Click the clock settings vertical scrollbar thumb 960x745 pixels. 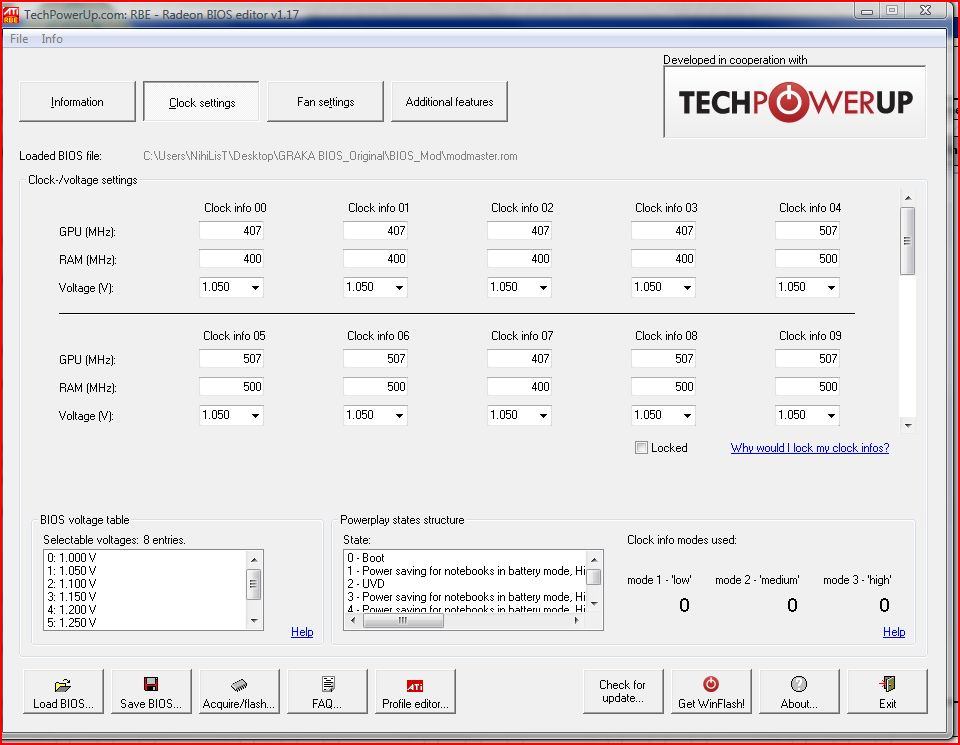(907, 241)
